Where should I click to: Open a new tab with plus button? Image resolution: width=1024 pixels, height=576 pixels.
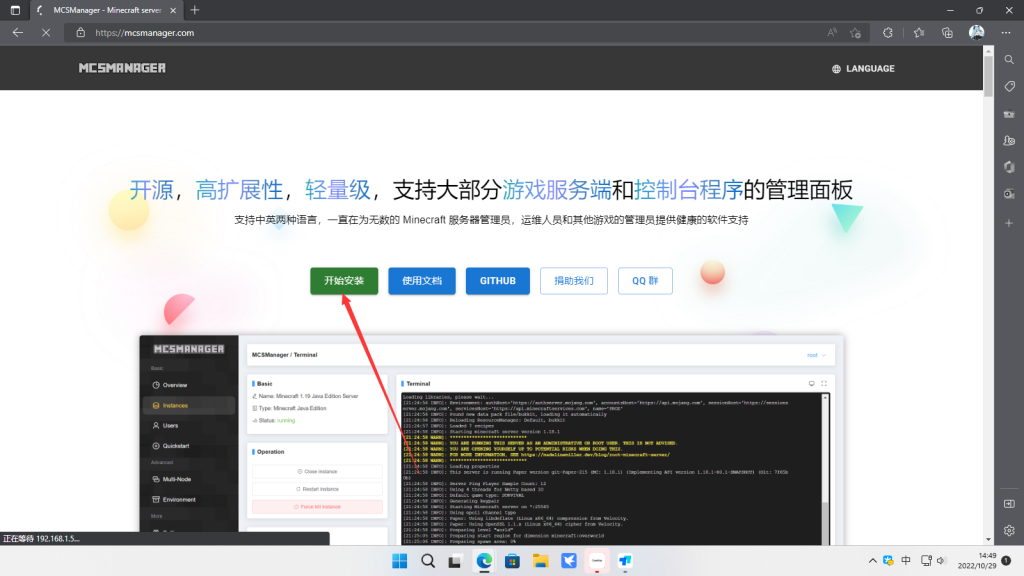tap(195, 10)
